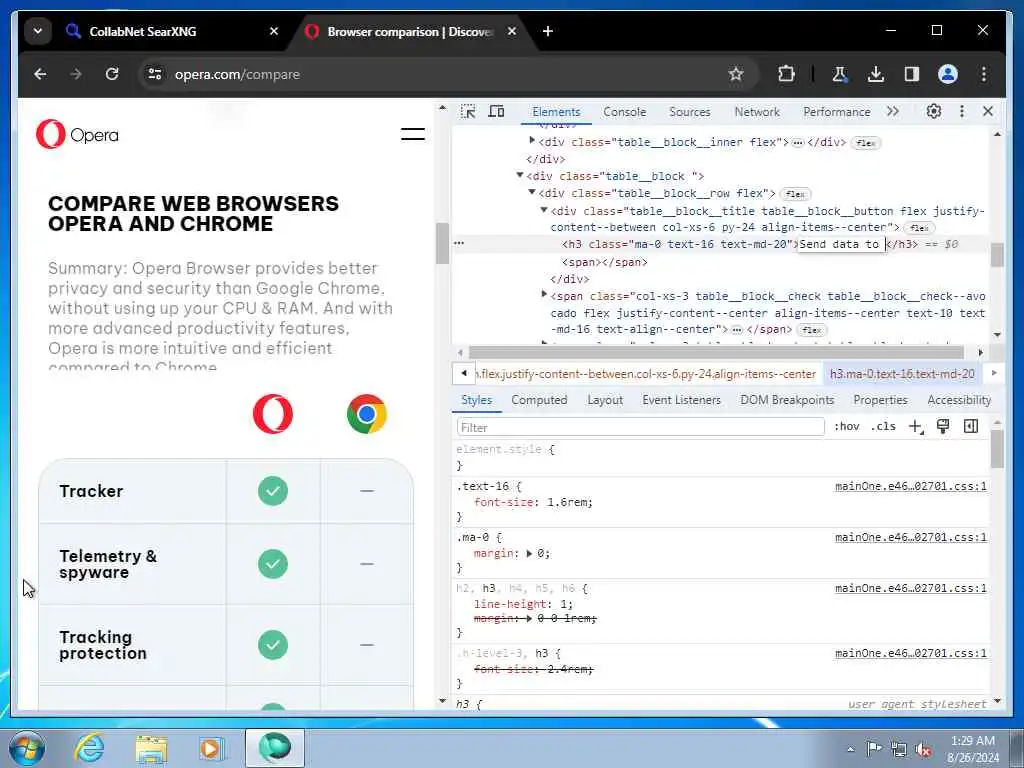Screen dimensions: 1024x768
Task: Switch to the Network tab
Action: click(757, 112)
